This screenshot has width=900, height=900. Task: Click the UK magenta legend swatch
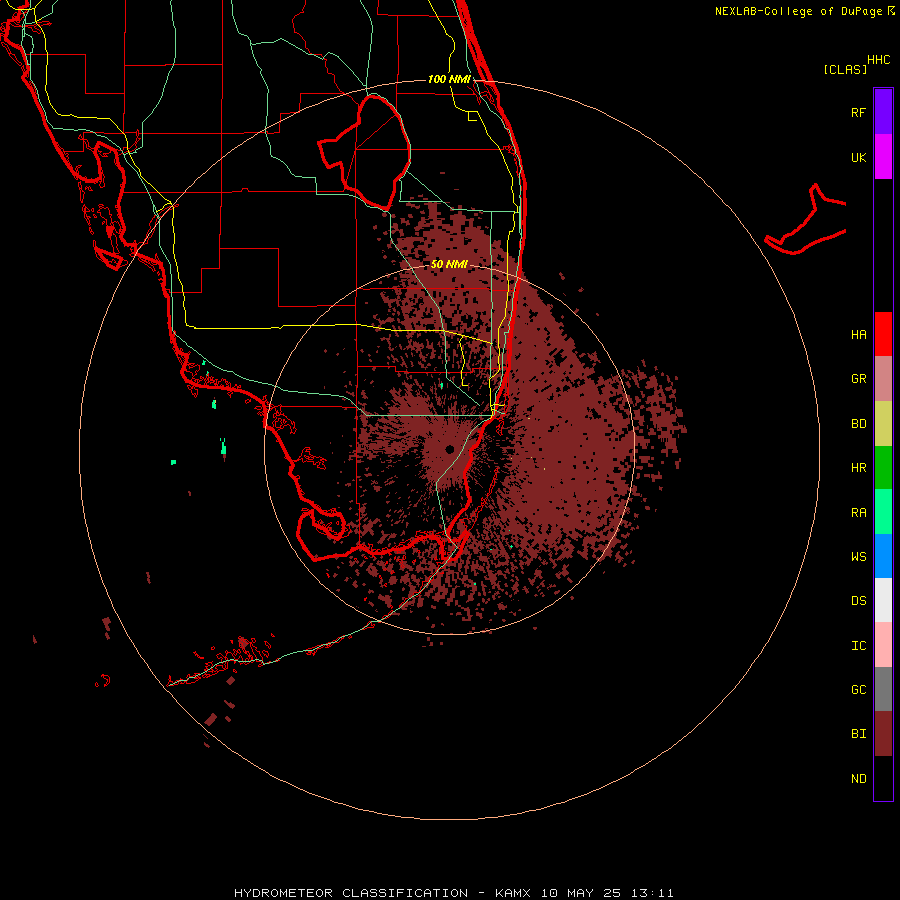pyautogui.click(x=883, y=157)
